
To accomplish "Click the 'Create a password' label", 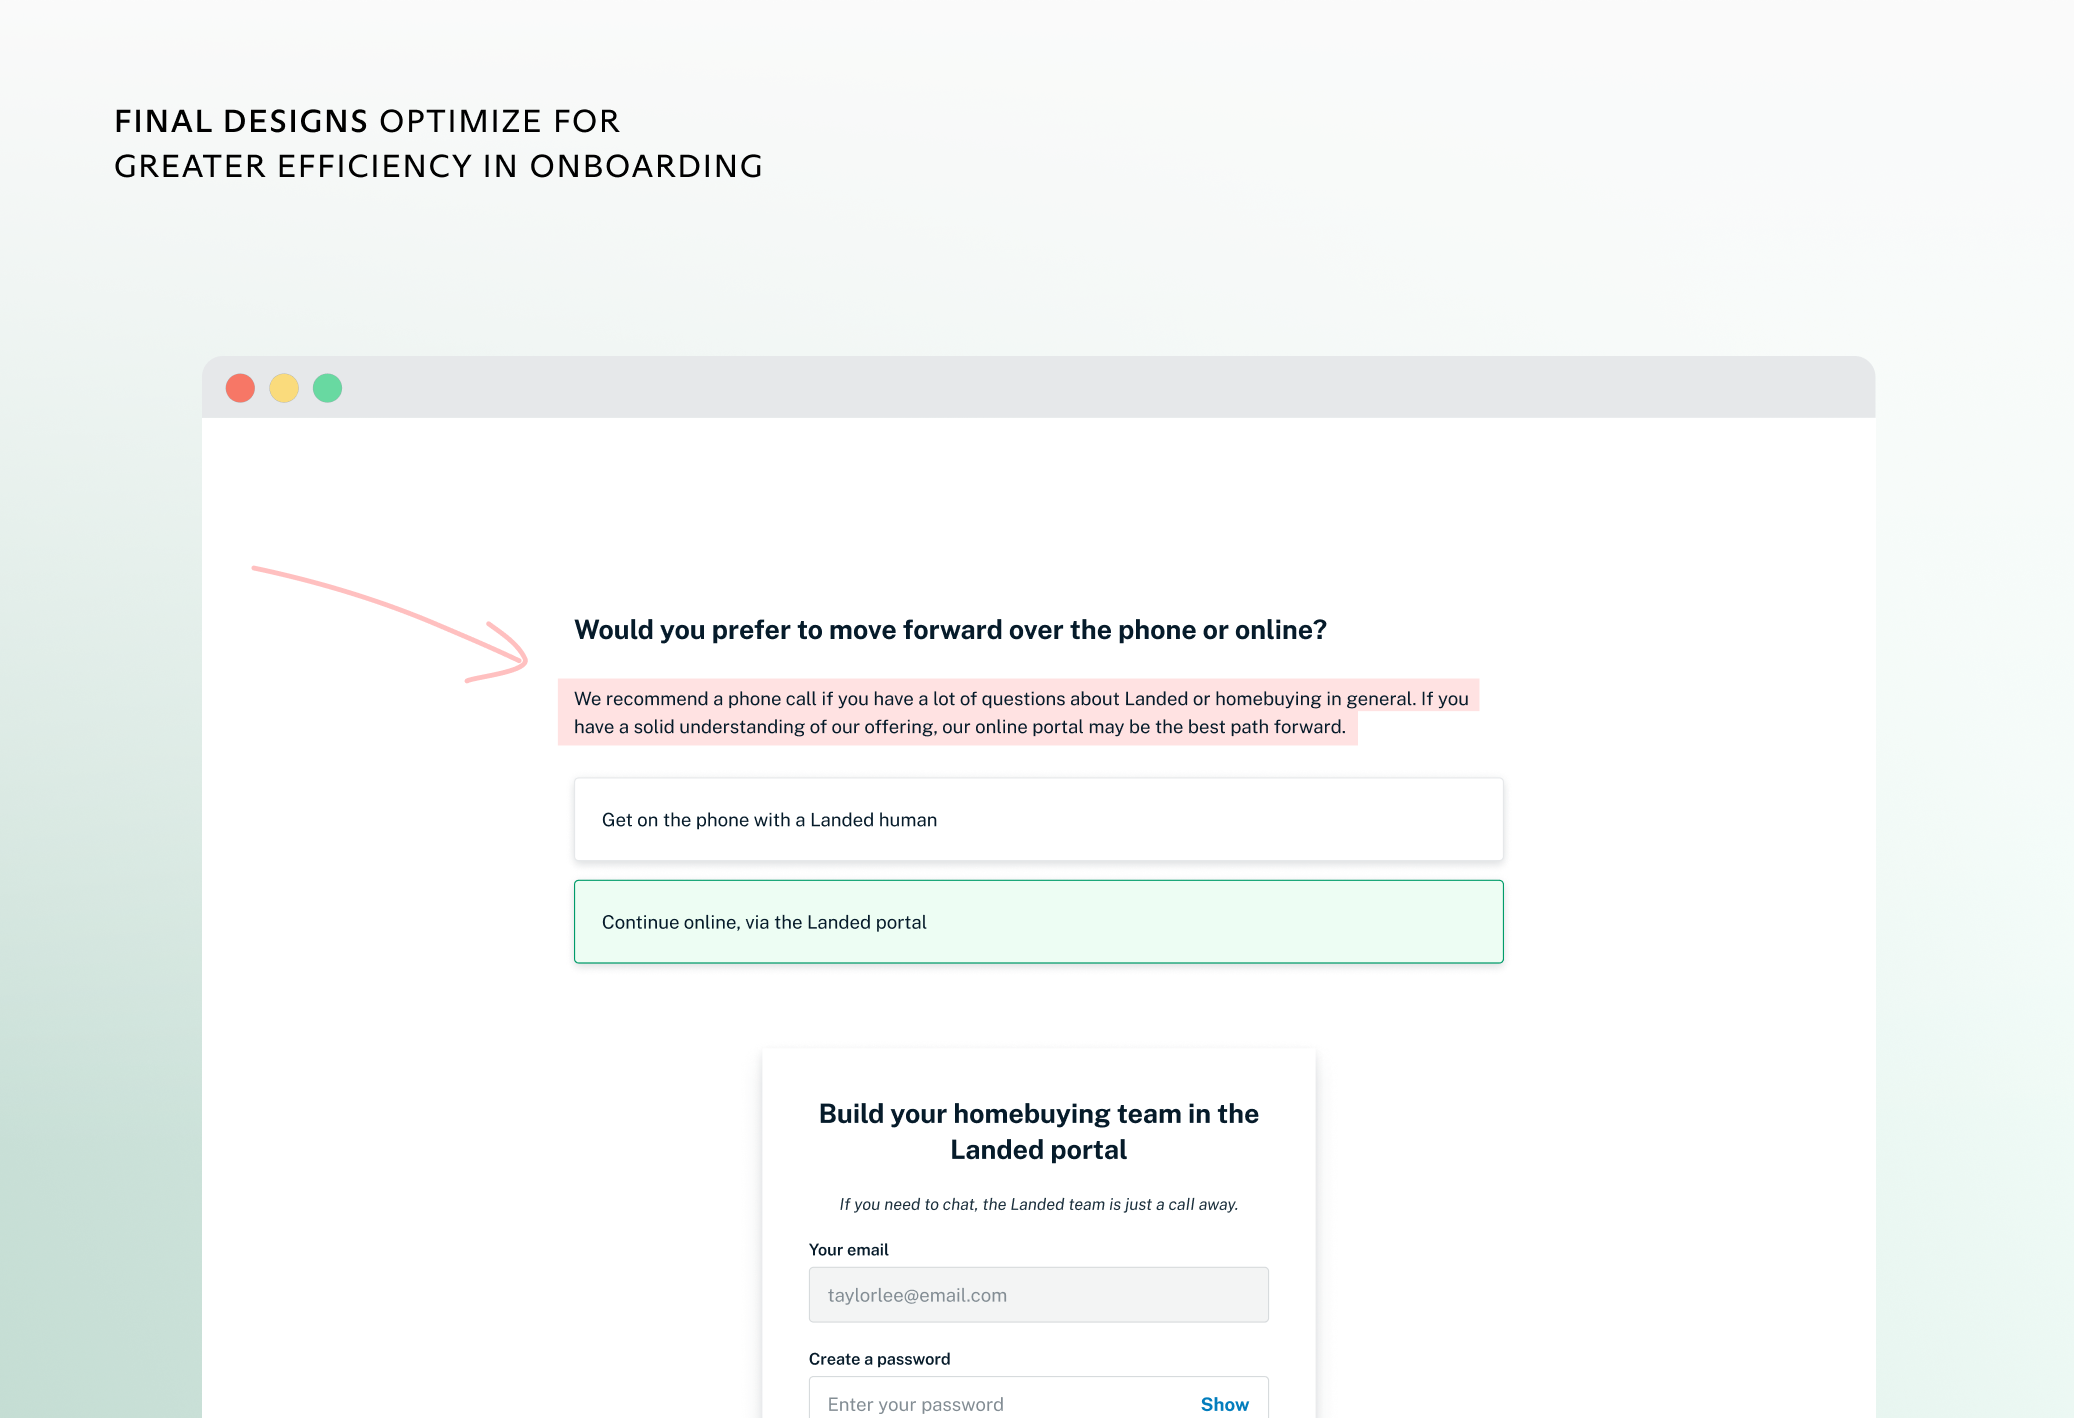I will 879,1359.
